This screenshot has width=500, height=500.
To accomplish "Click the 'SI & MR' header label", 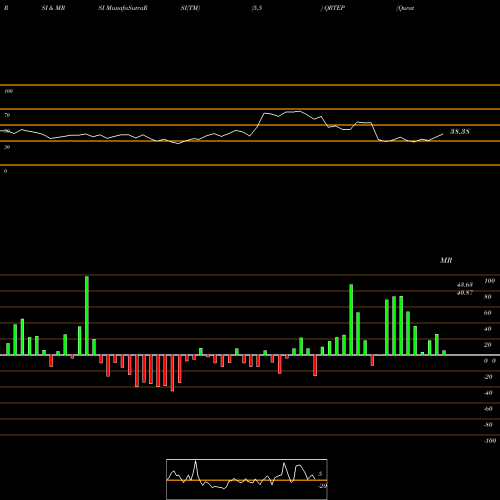I will (53, 8).
